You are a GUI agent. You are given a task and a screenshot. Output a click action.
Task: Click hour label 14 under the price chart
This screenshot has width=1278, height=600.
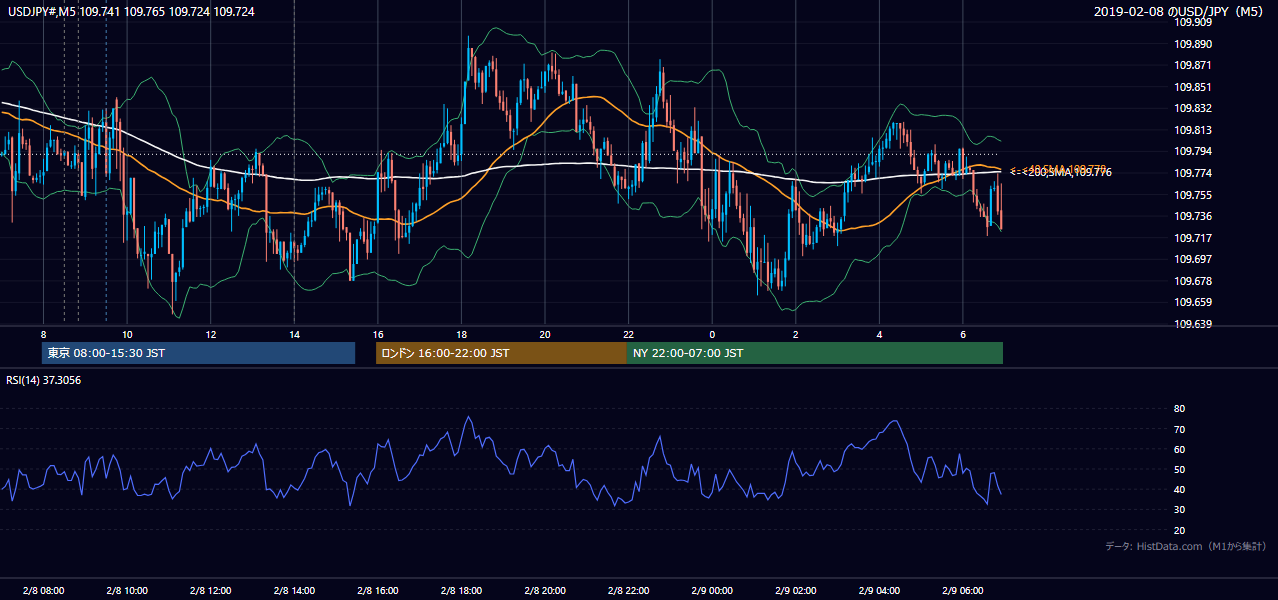(x=294, y=334)
